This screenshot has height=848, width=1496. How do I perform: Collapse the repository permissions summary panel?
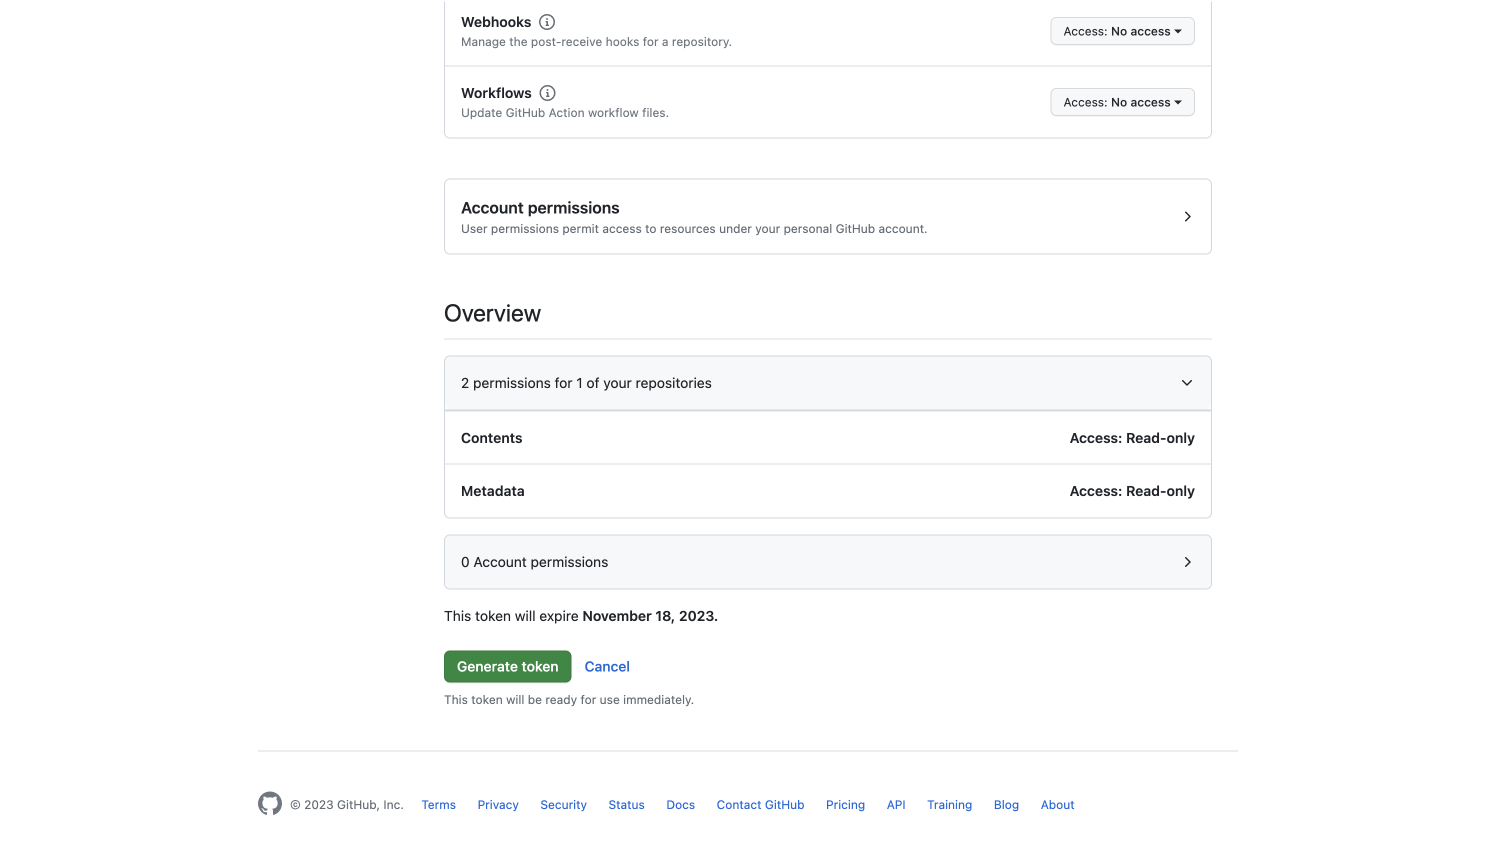(x=1186, y=382)
